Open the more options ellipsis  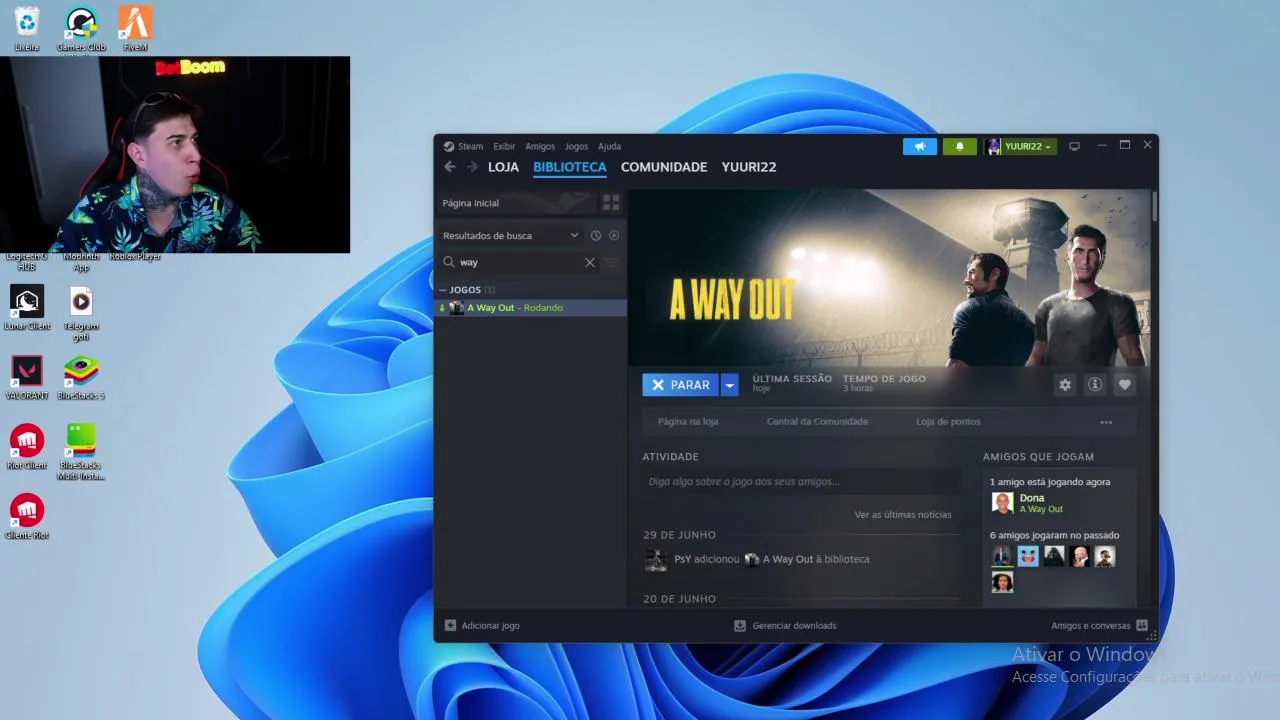pos(1106,422)
